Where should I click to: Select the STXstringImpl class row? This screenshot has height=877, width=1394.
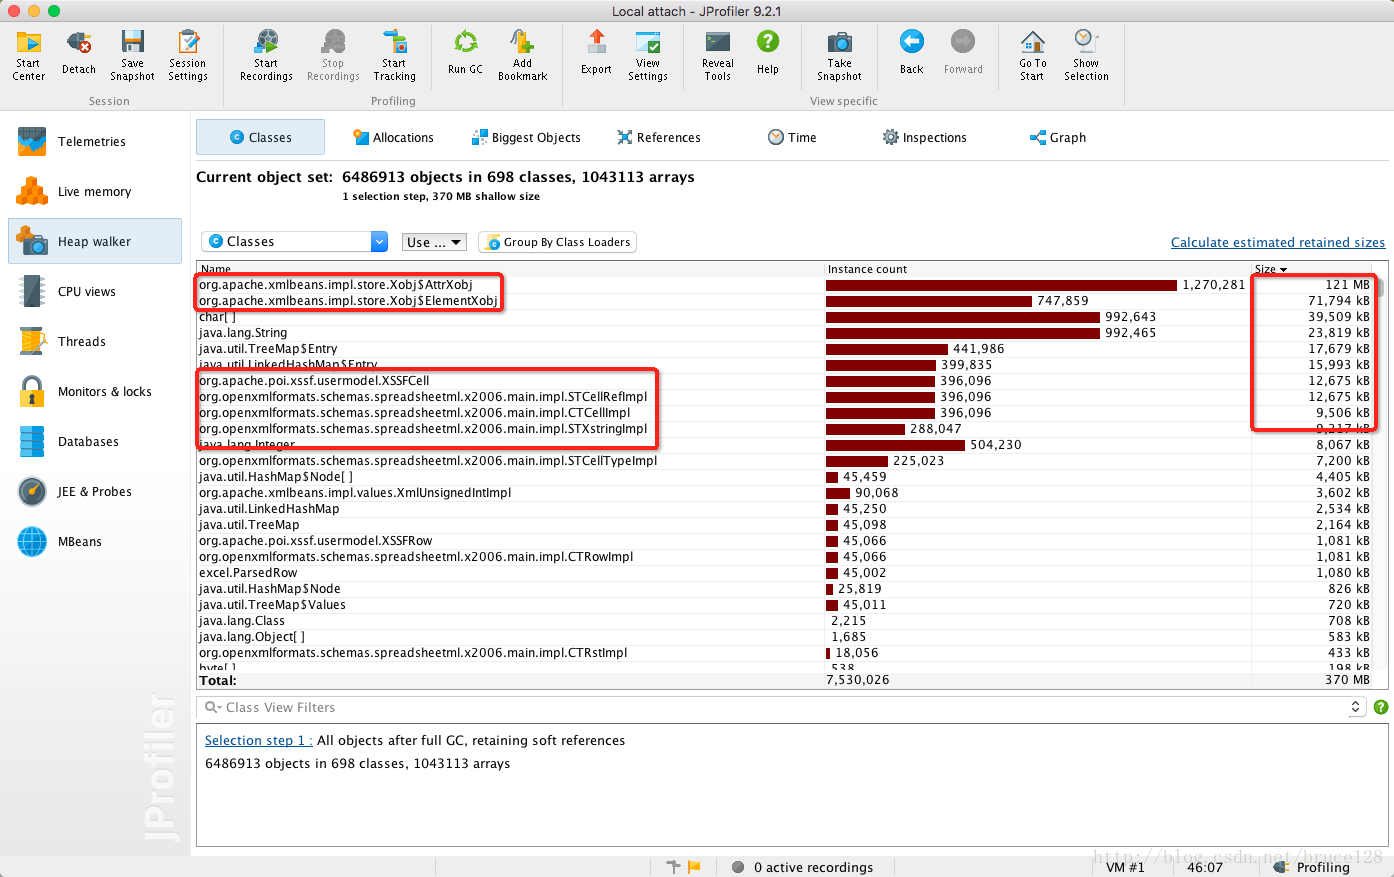(x=785, y=429)
